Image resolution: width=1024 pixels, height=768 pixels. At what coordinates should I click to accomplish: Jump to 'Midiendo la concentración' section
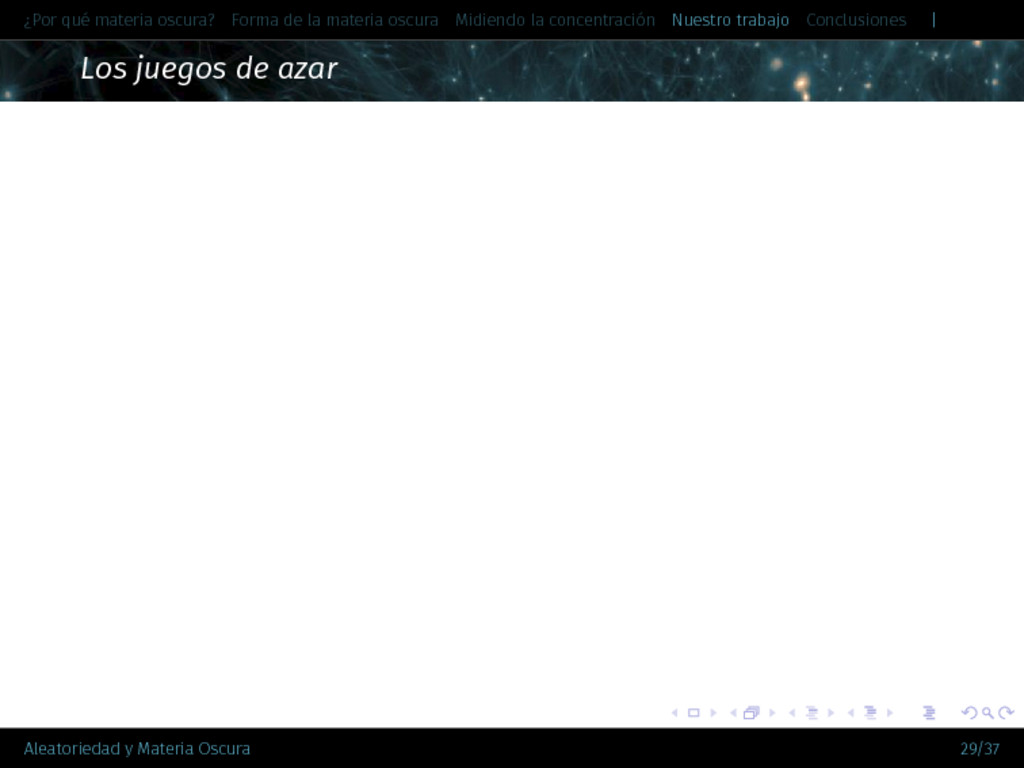pos(555,20)
